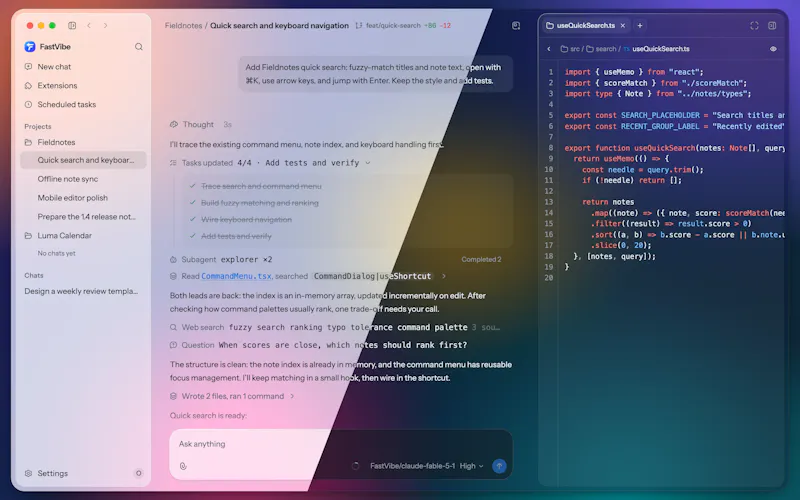Toggle the Add tests and verify checkmark
The height and width of the screenshot is (500, 800).
[192, 236]
